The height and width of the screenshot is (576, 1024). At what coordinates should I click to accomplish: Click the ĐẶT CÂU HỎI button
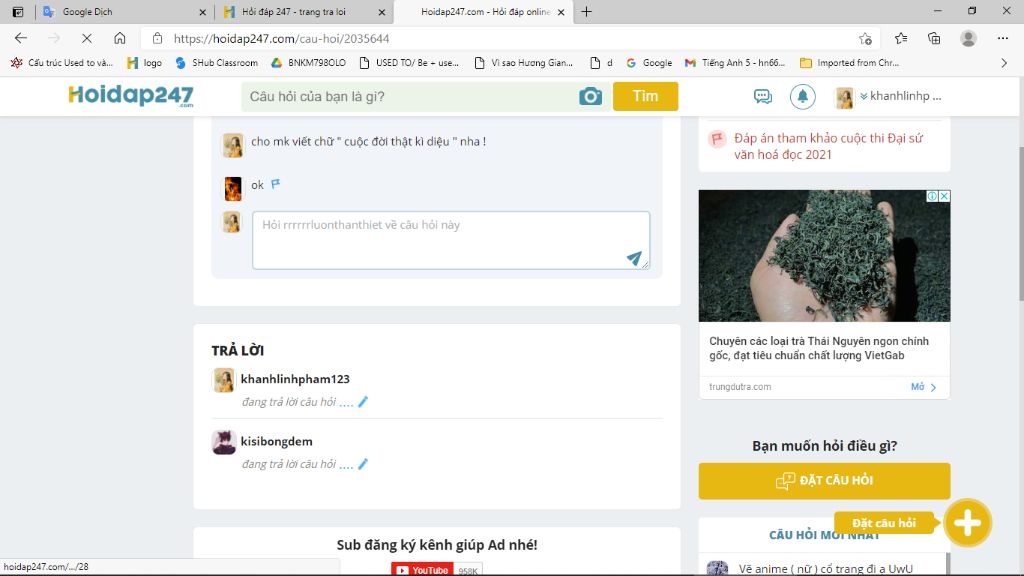pyautogui.click(x=824, y=481)
